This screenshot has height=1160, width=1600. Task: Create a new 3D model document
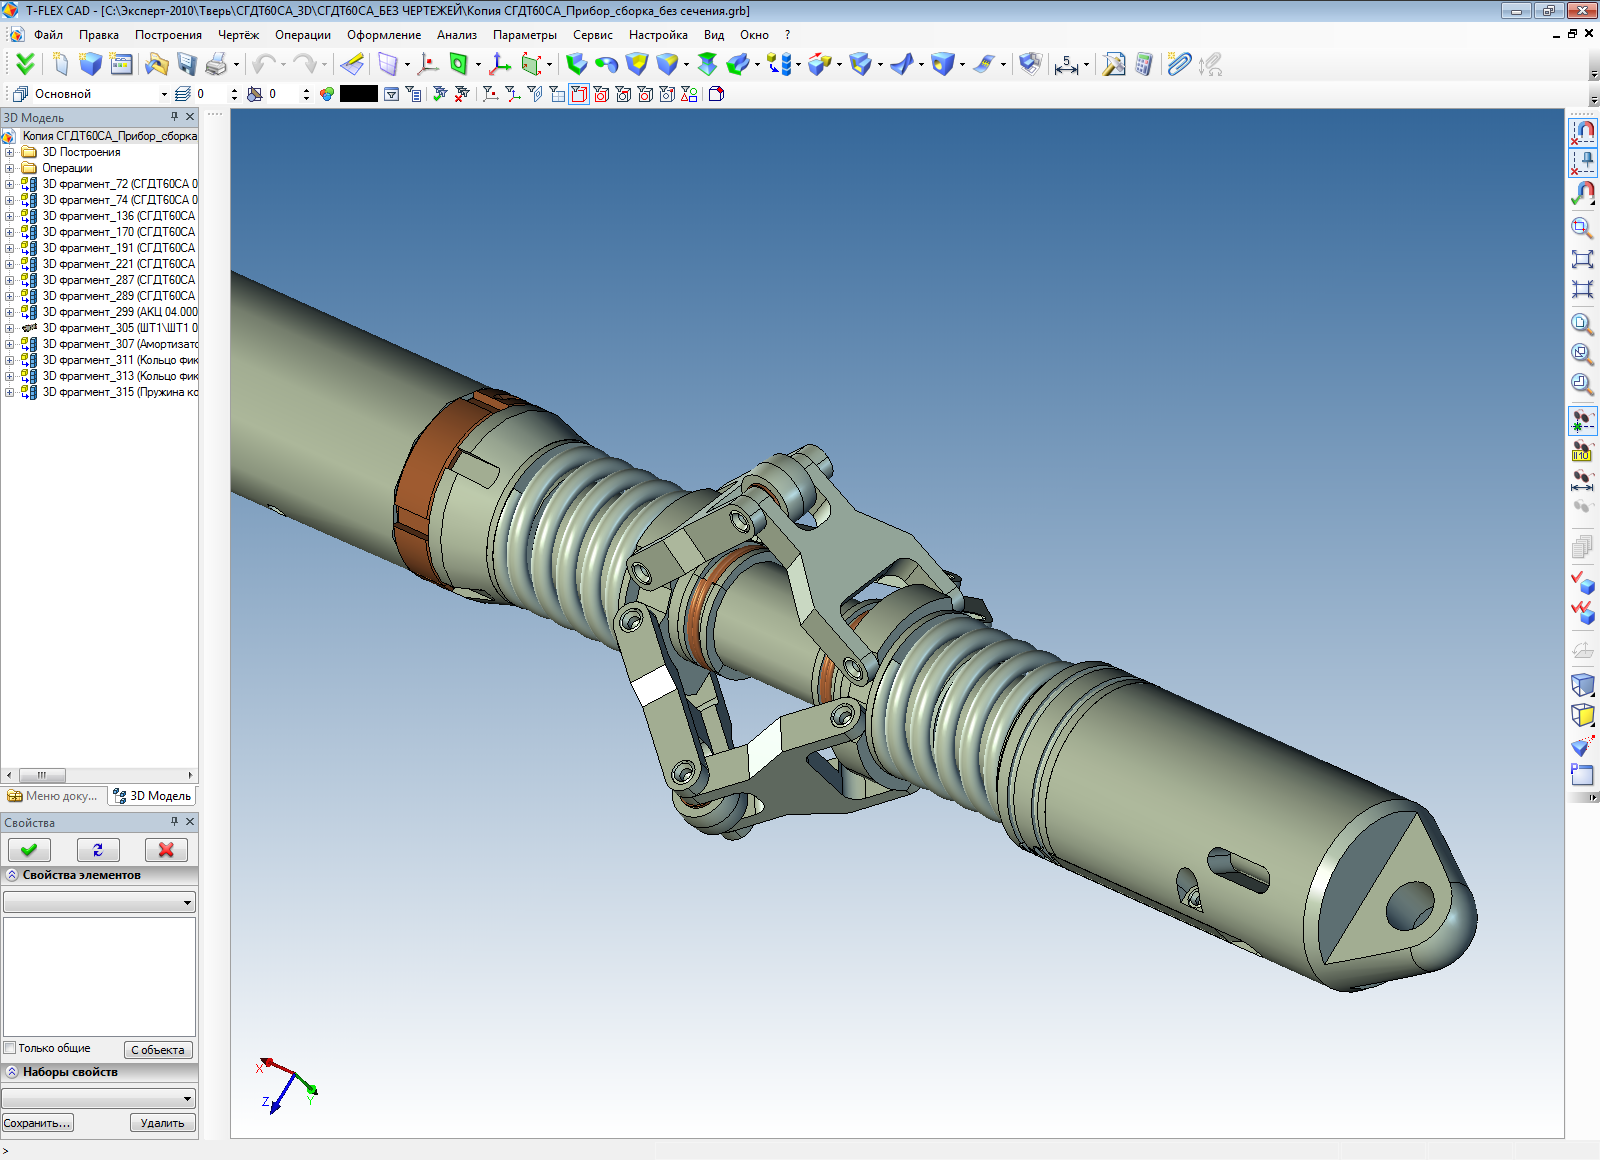pyautogui.click(x=91, y=64)
